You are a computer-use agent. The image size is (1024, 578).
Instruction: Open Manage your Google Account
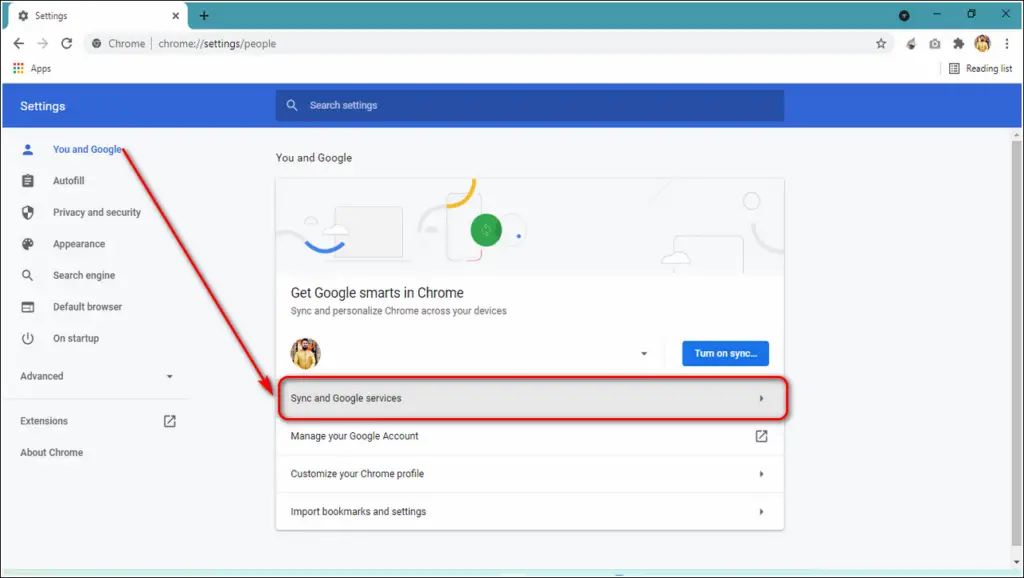(x=530, y=436)
